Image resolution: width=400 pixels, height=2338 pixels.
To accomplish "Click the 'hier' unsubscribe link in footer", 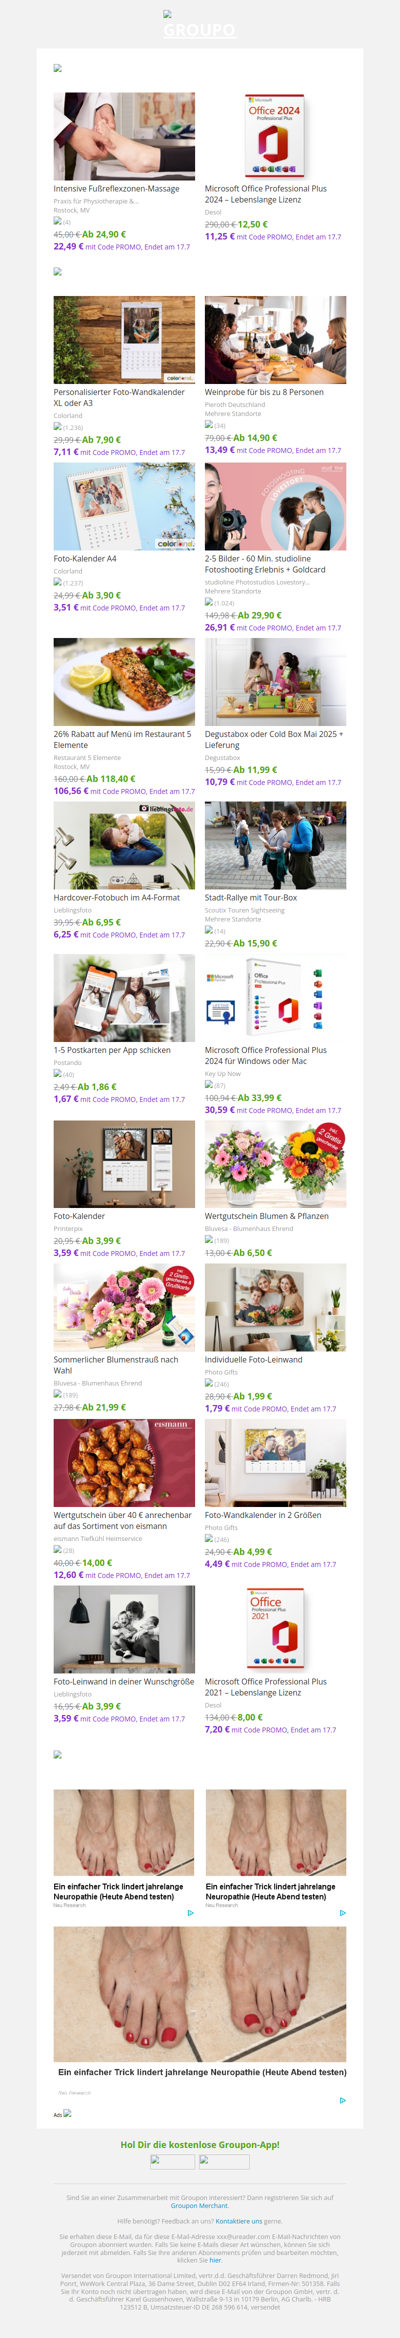I will [215, 2260].
